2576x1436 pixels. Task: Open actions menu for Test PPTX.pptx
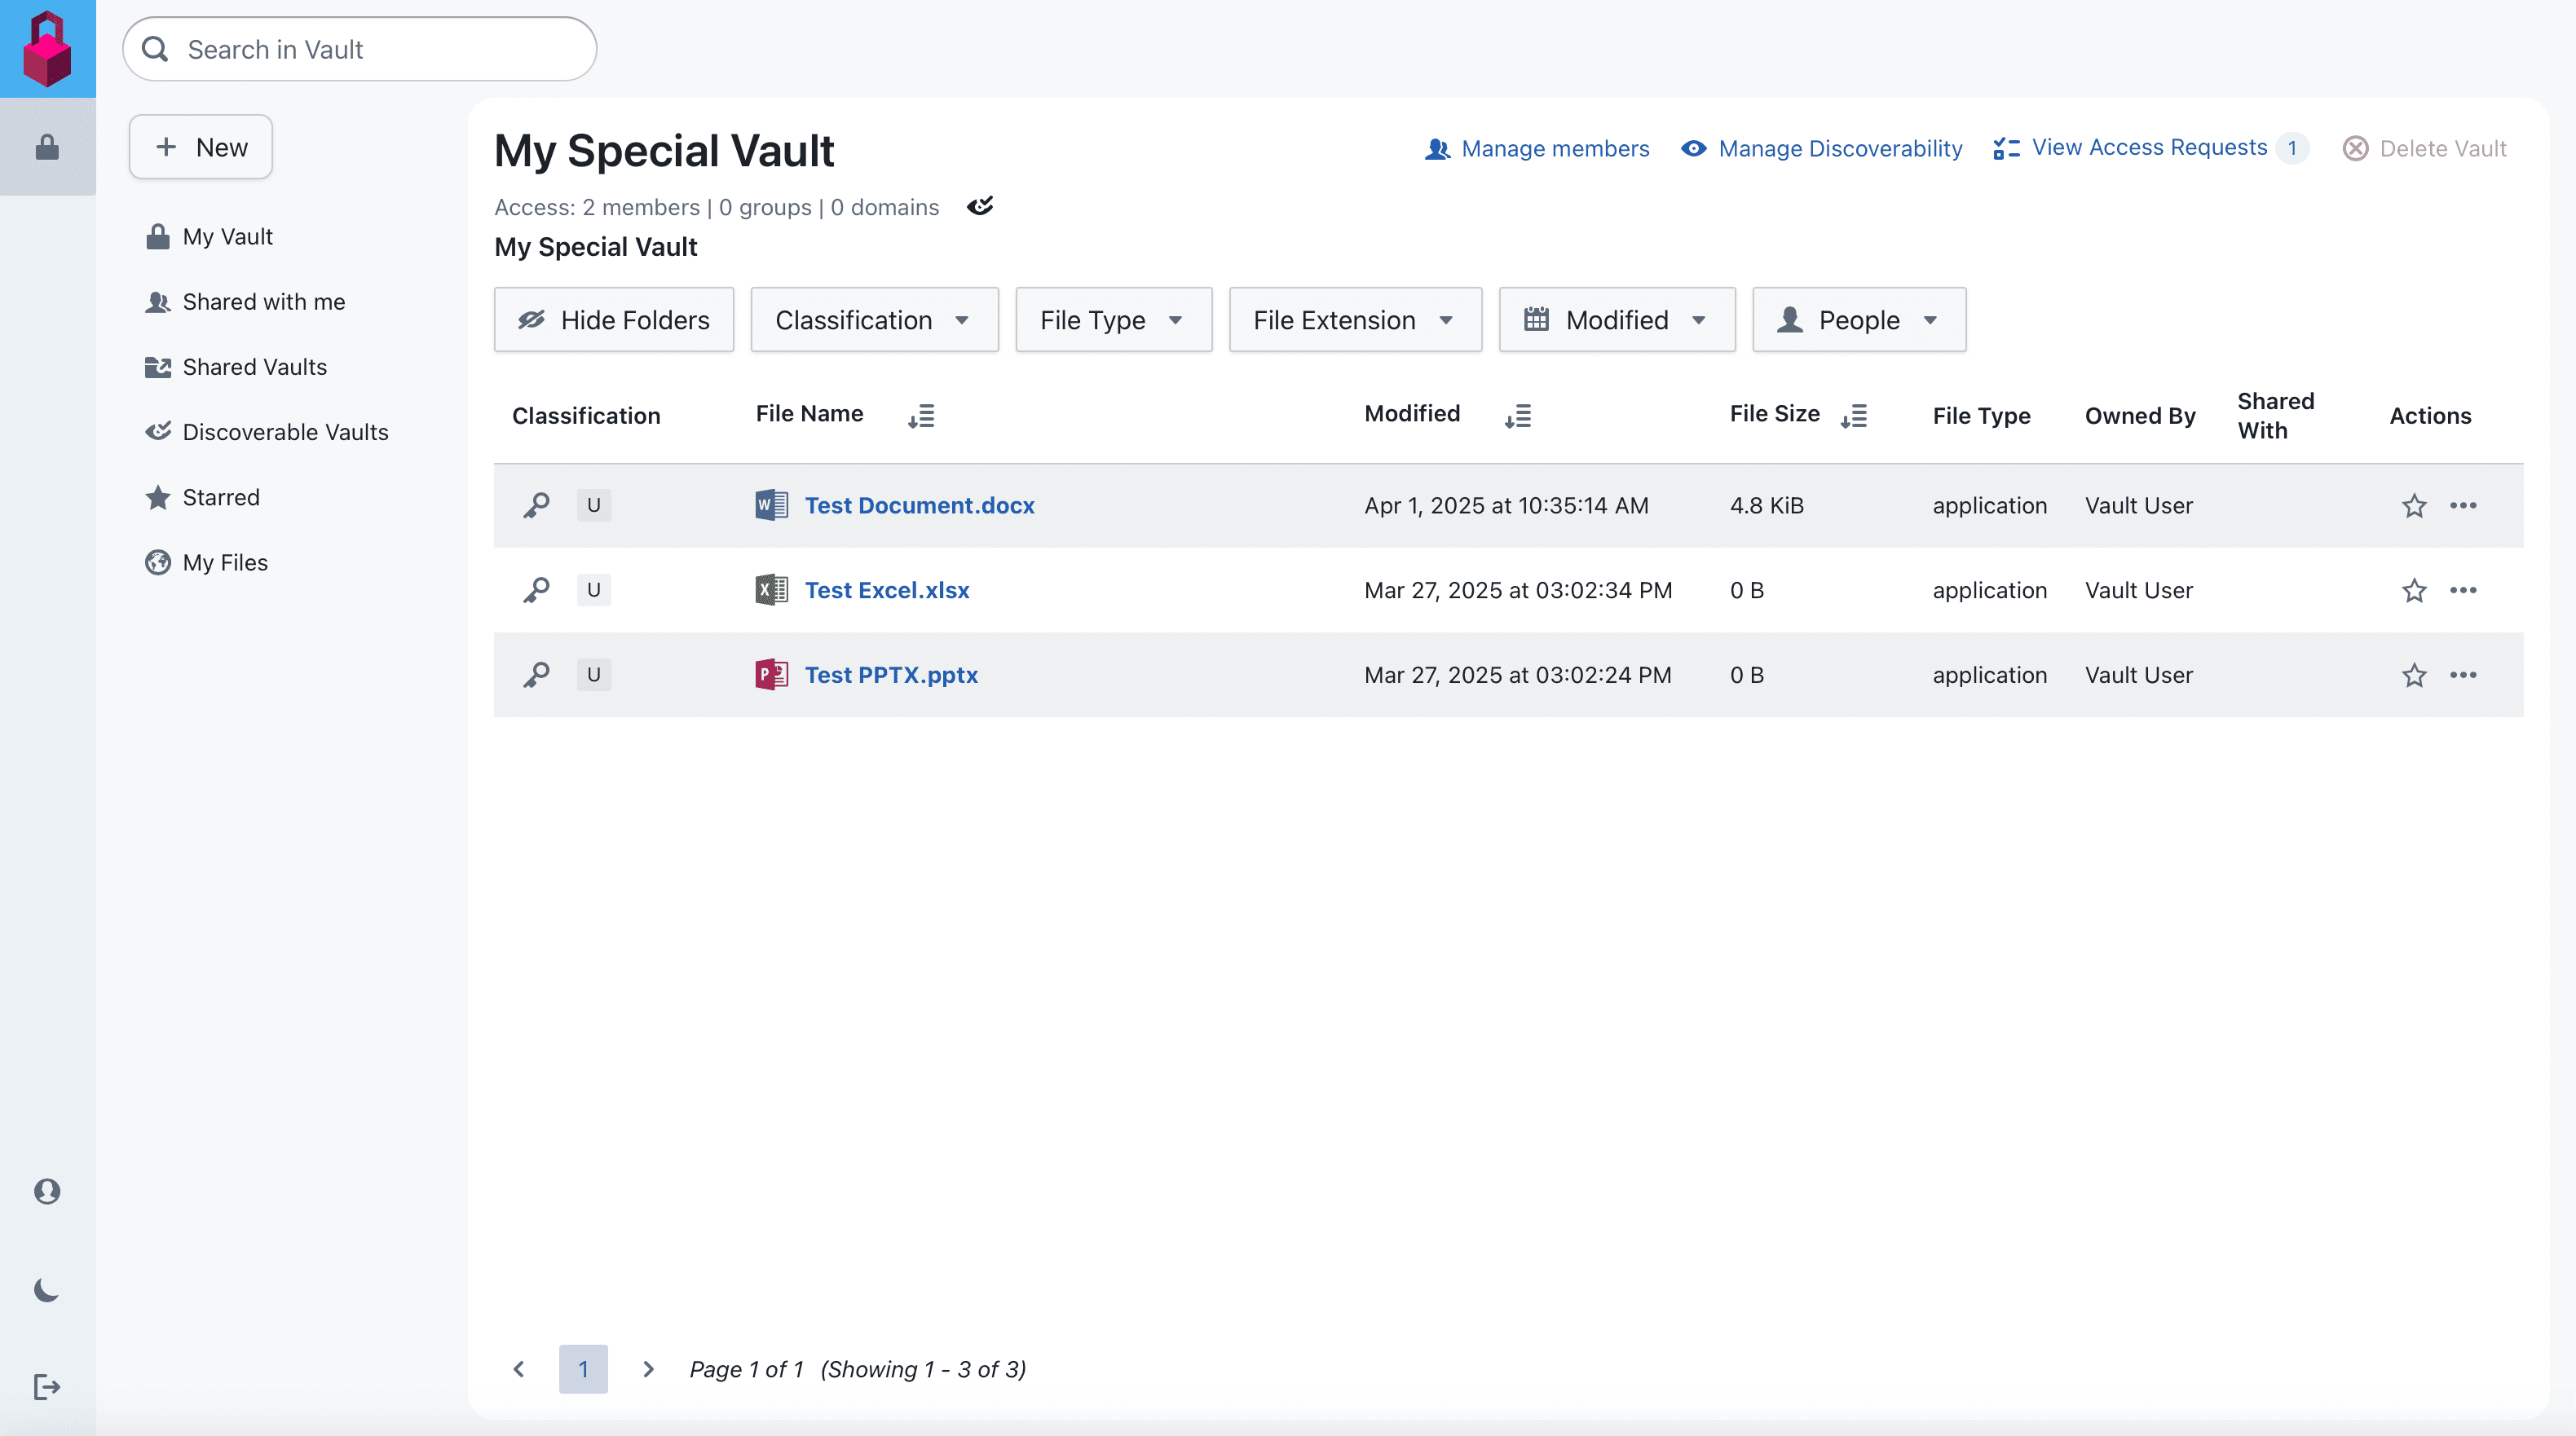2463,675
